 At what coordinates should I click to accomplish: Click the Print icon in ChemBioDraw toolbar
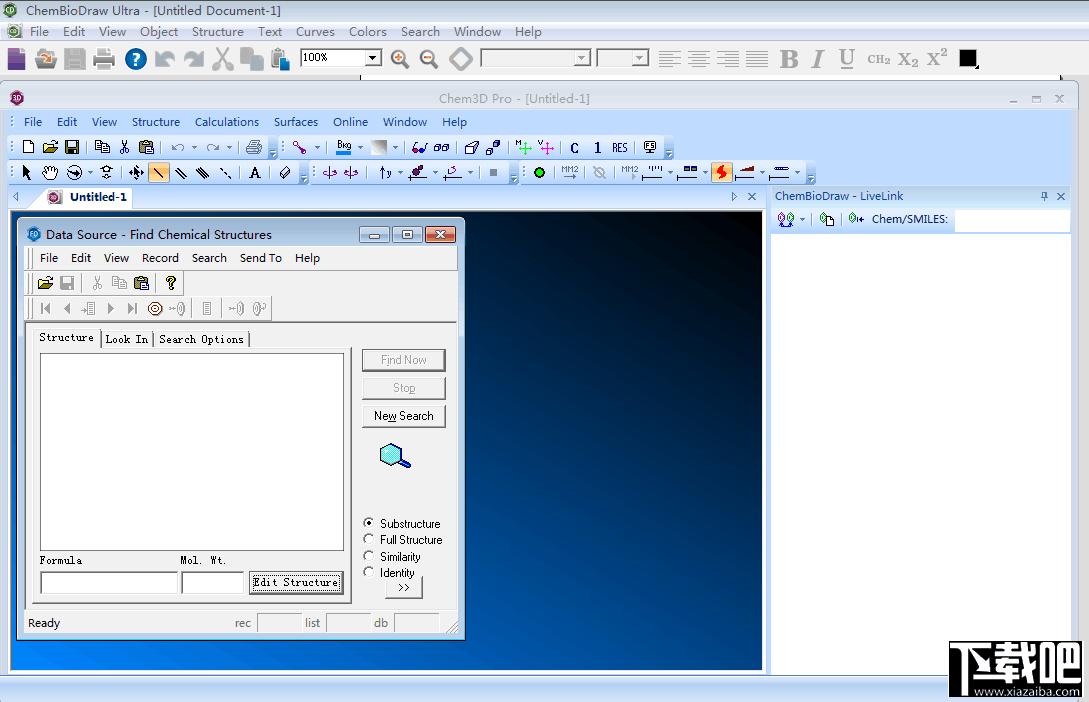[x=104, y=59]
